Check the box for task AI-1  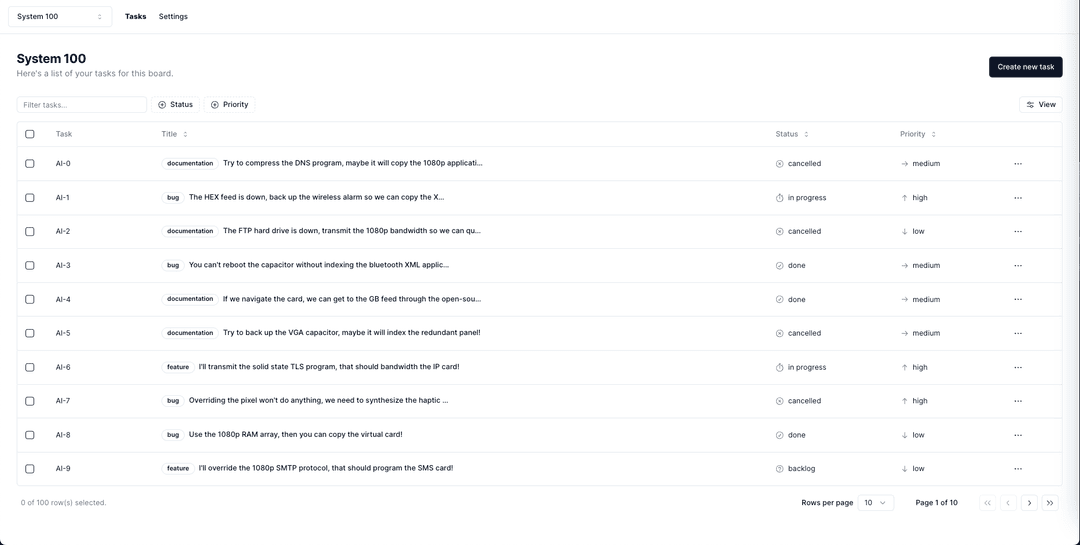30,198
